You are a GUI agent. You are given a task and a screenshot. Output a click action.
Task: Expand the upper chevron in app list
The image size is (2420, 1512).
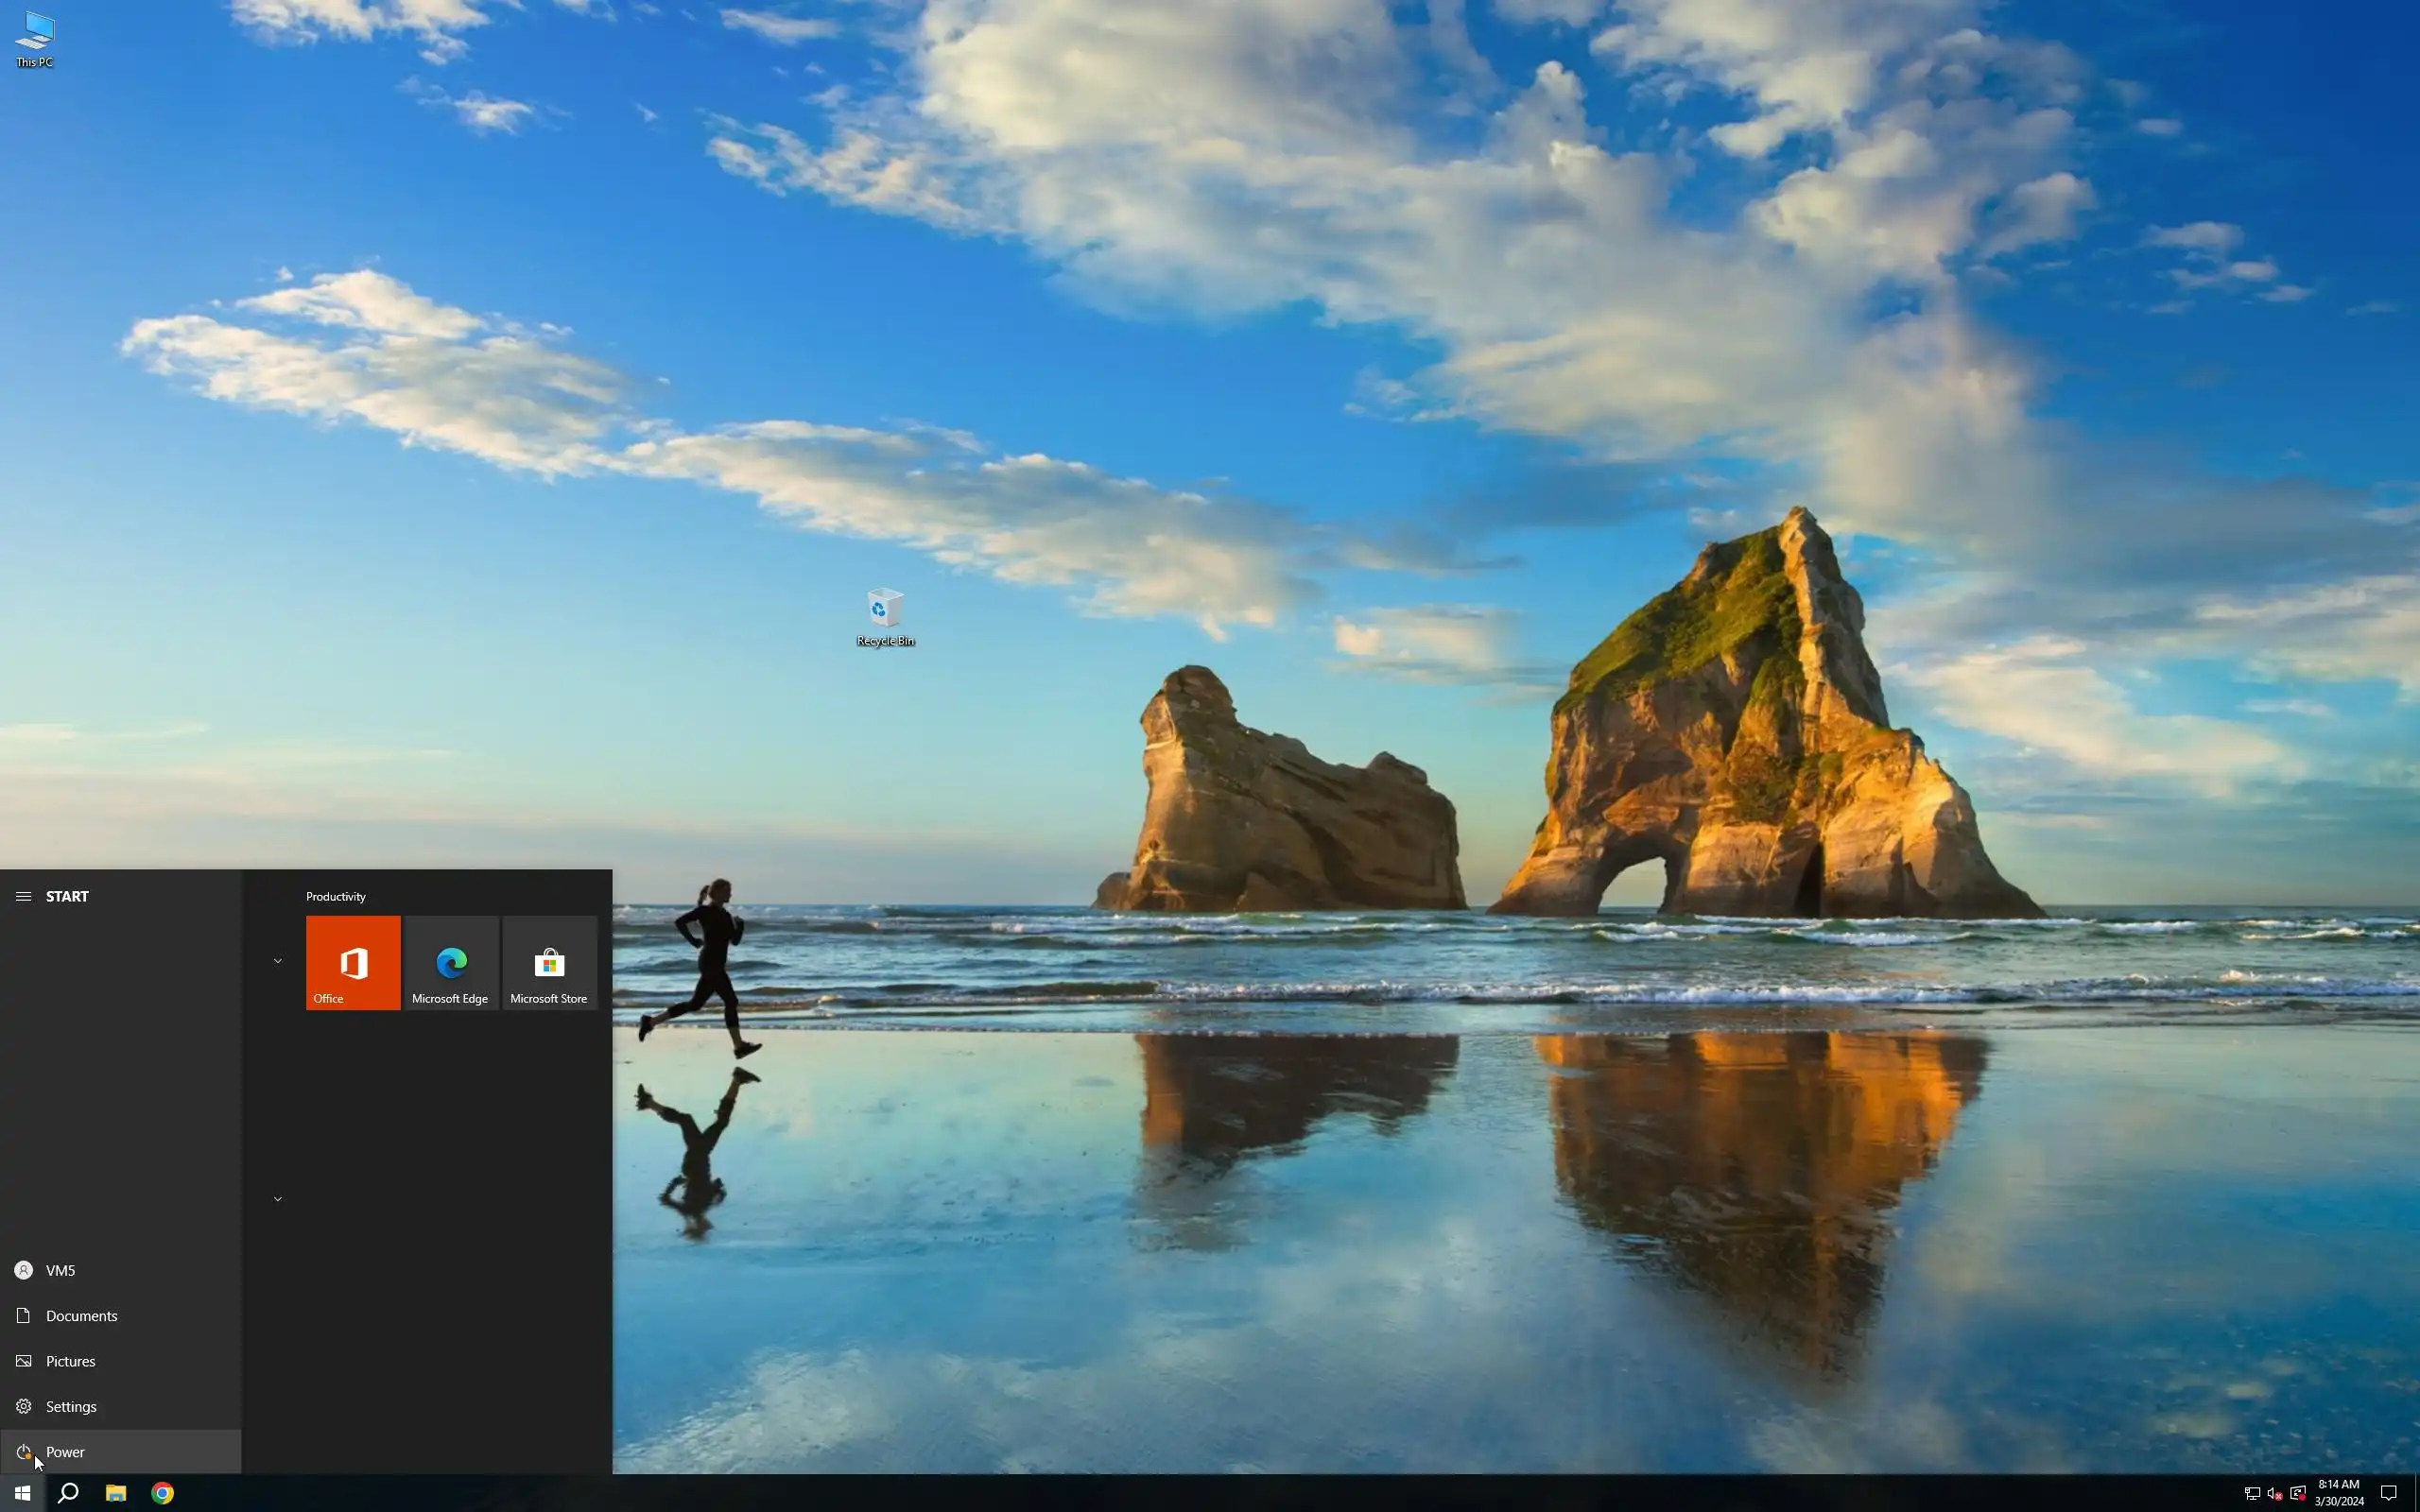click(x=278, y=961)
